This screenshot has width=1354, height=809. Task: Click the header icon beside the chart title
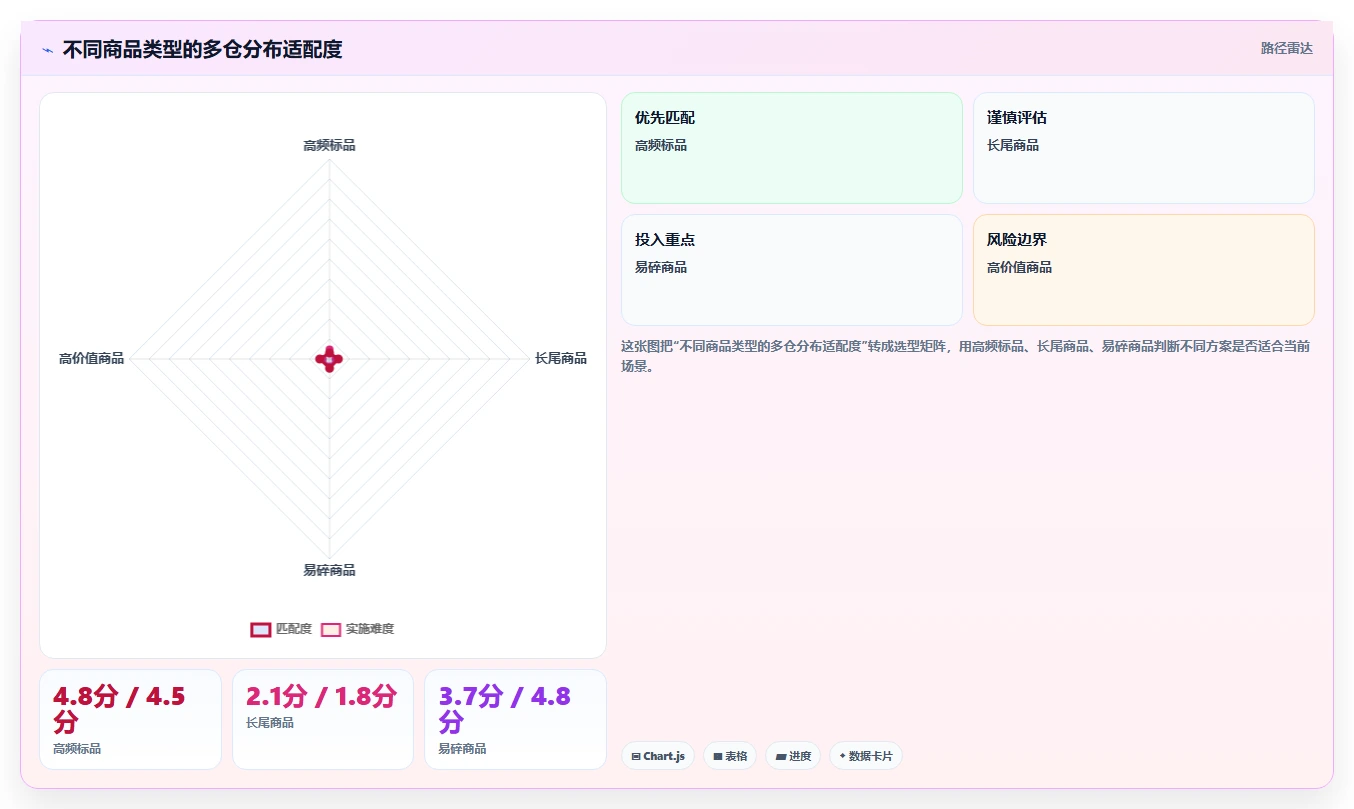pyautogui.click(x=47, y=50)
